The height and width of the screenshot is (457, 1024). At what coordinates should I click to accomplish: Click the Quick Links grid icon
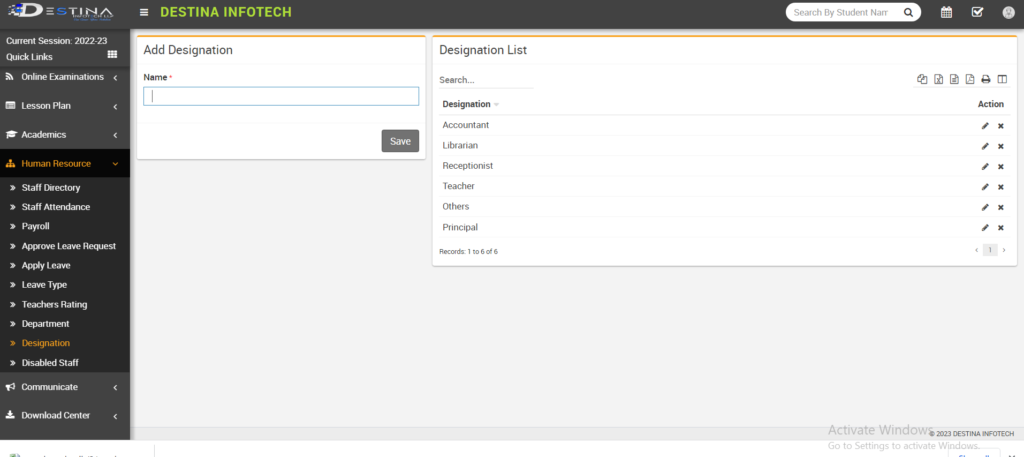112,55
